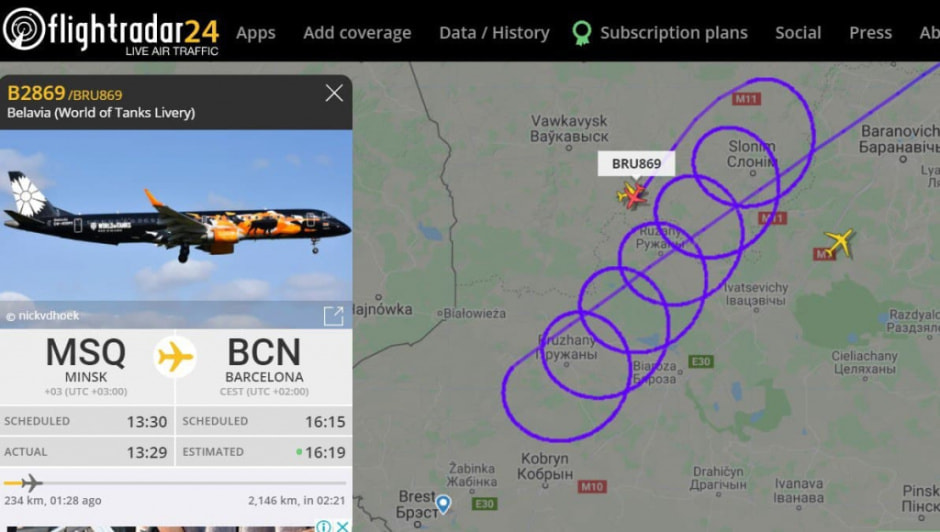940x532 pixels.
Task: Open the Social menu
Action: click(798, 32)
